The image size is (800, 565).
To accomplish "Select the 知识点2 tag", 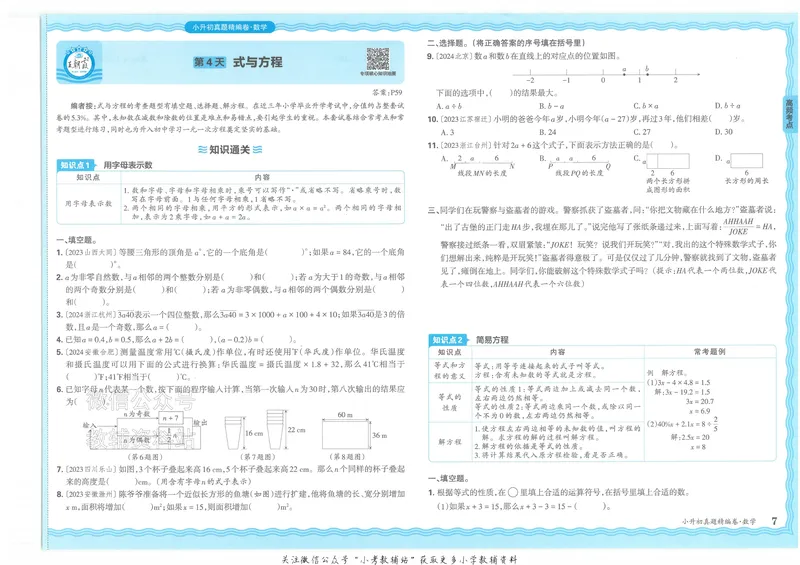I will click(x=447, y=339).
